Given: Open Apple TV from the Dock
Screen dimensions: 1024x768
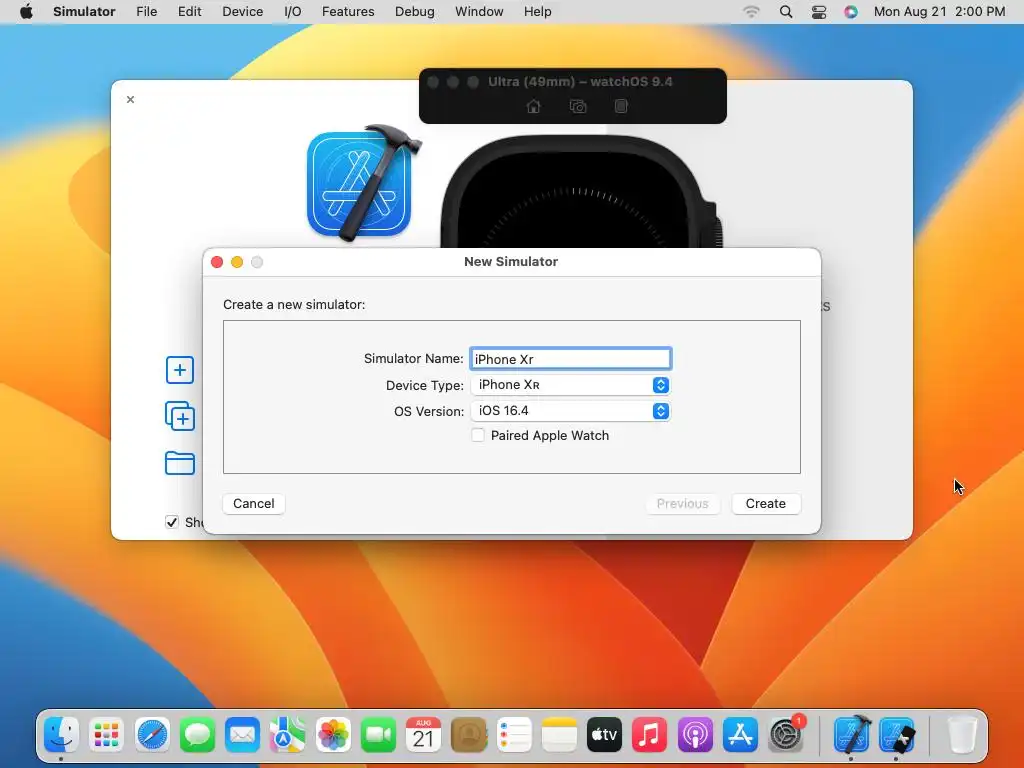Looking at the screenshot, I should point(604,735).
